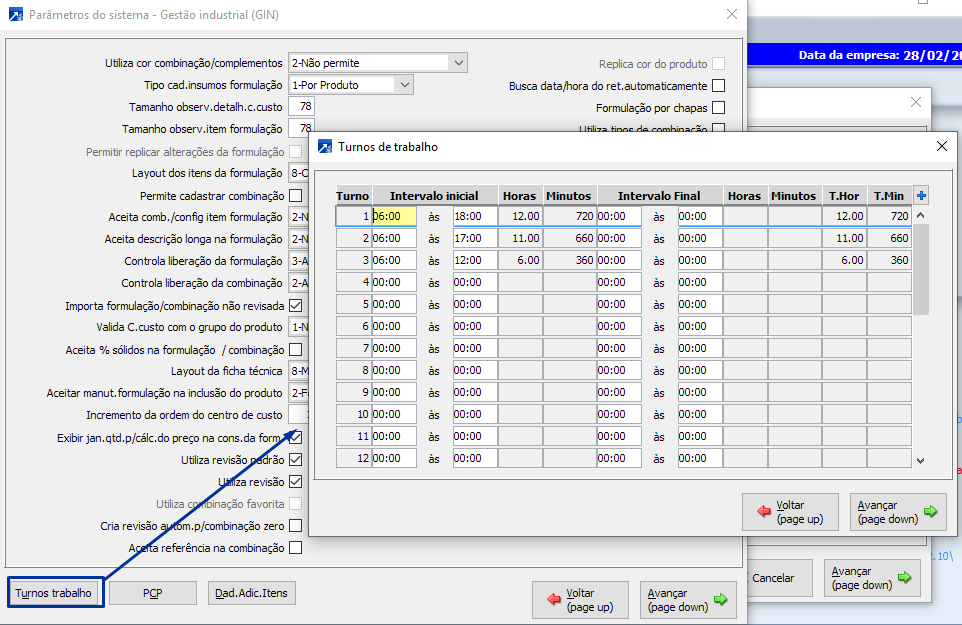This screenshot has width=962, height=625.
Task: Click Avançar in the Turnos de trabalho dialog
Action: [897, 512]
